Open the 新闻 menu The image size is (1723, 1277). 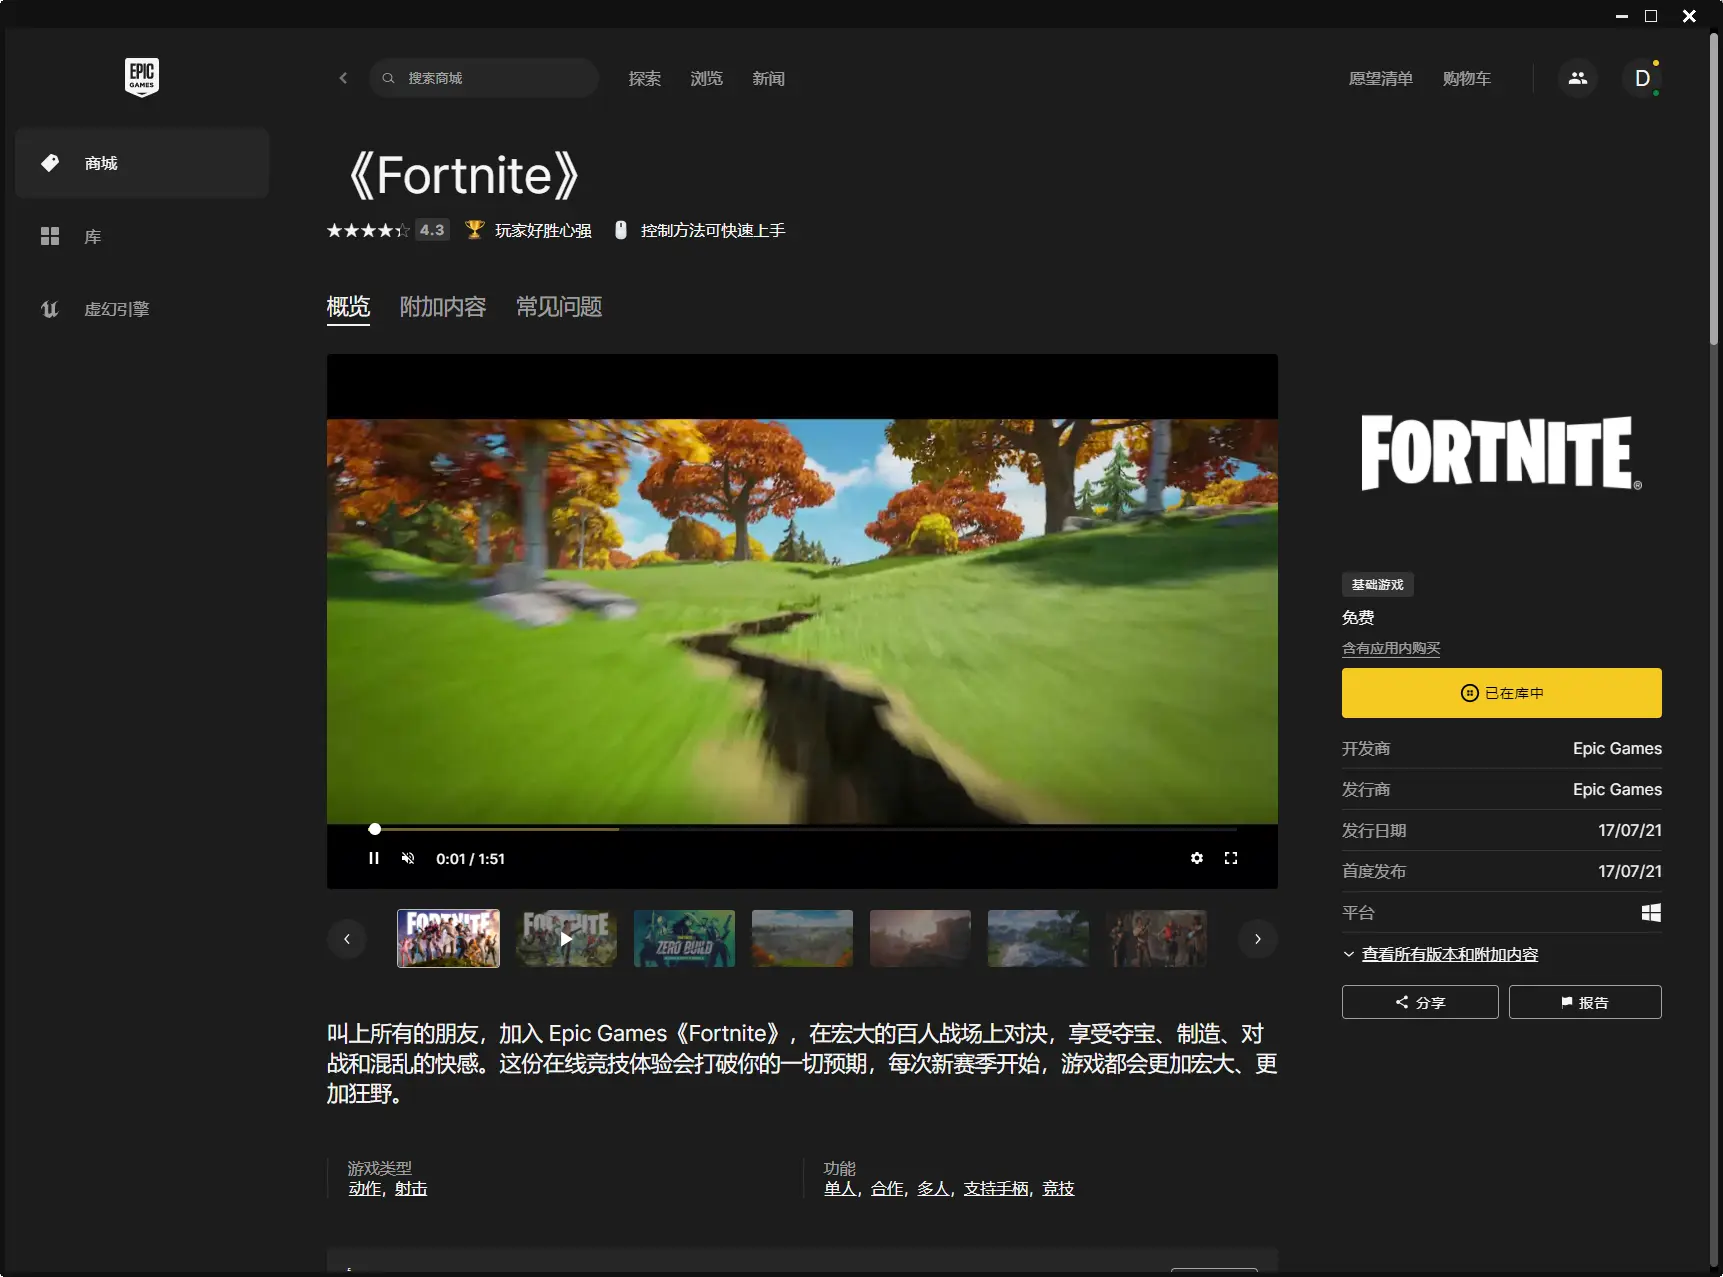pos(768,78)
